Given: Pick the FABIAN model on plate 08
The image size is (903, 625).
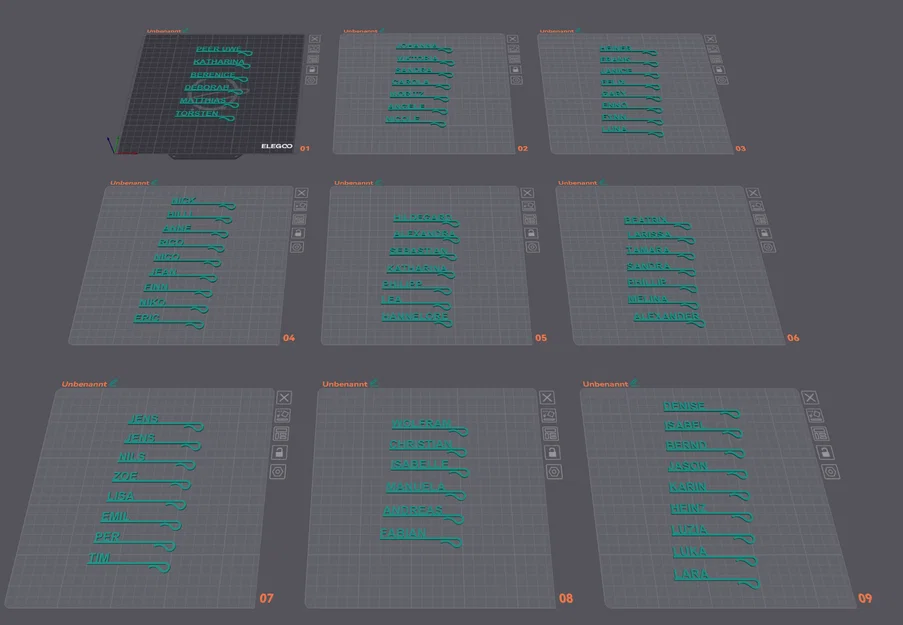Looking at the screenshot, I should click(421, 536).
